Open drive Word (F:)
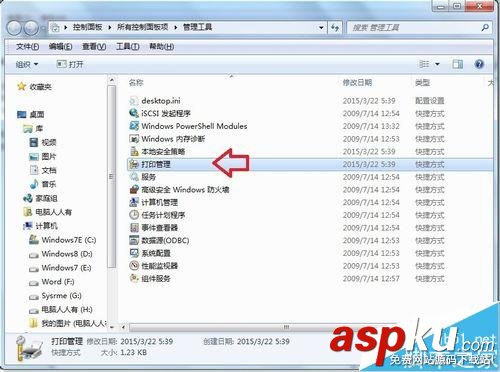This screenshot has width=500, height=372. (52, 282)
